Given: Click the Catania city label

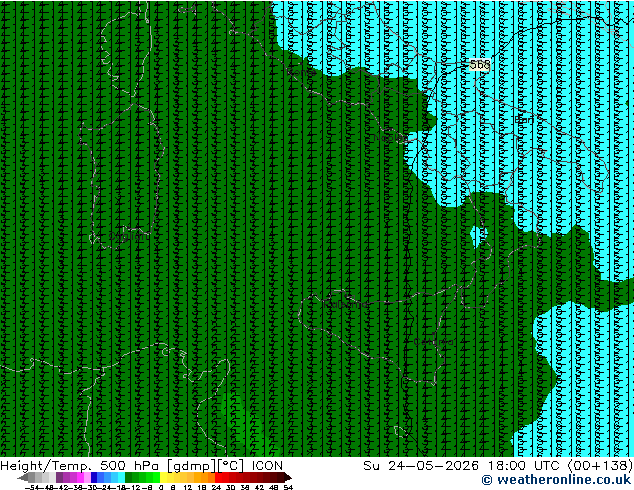Looking at the screenshot, I should [433, 342].
